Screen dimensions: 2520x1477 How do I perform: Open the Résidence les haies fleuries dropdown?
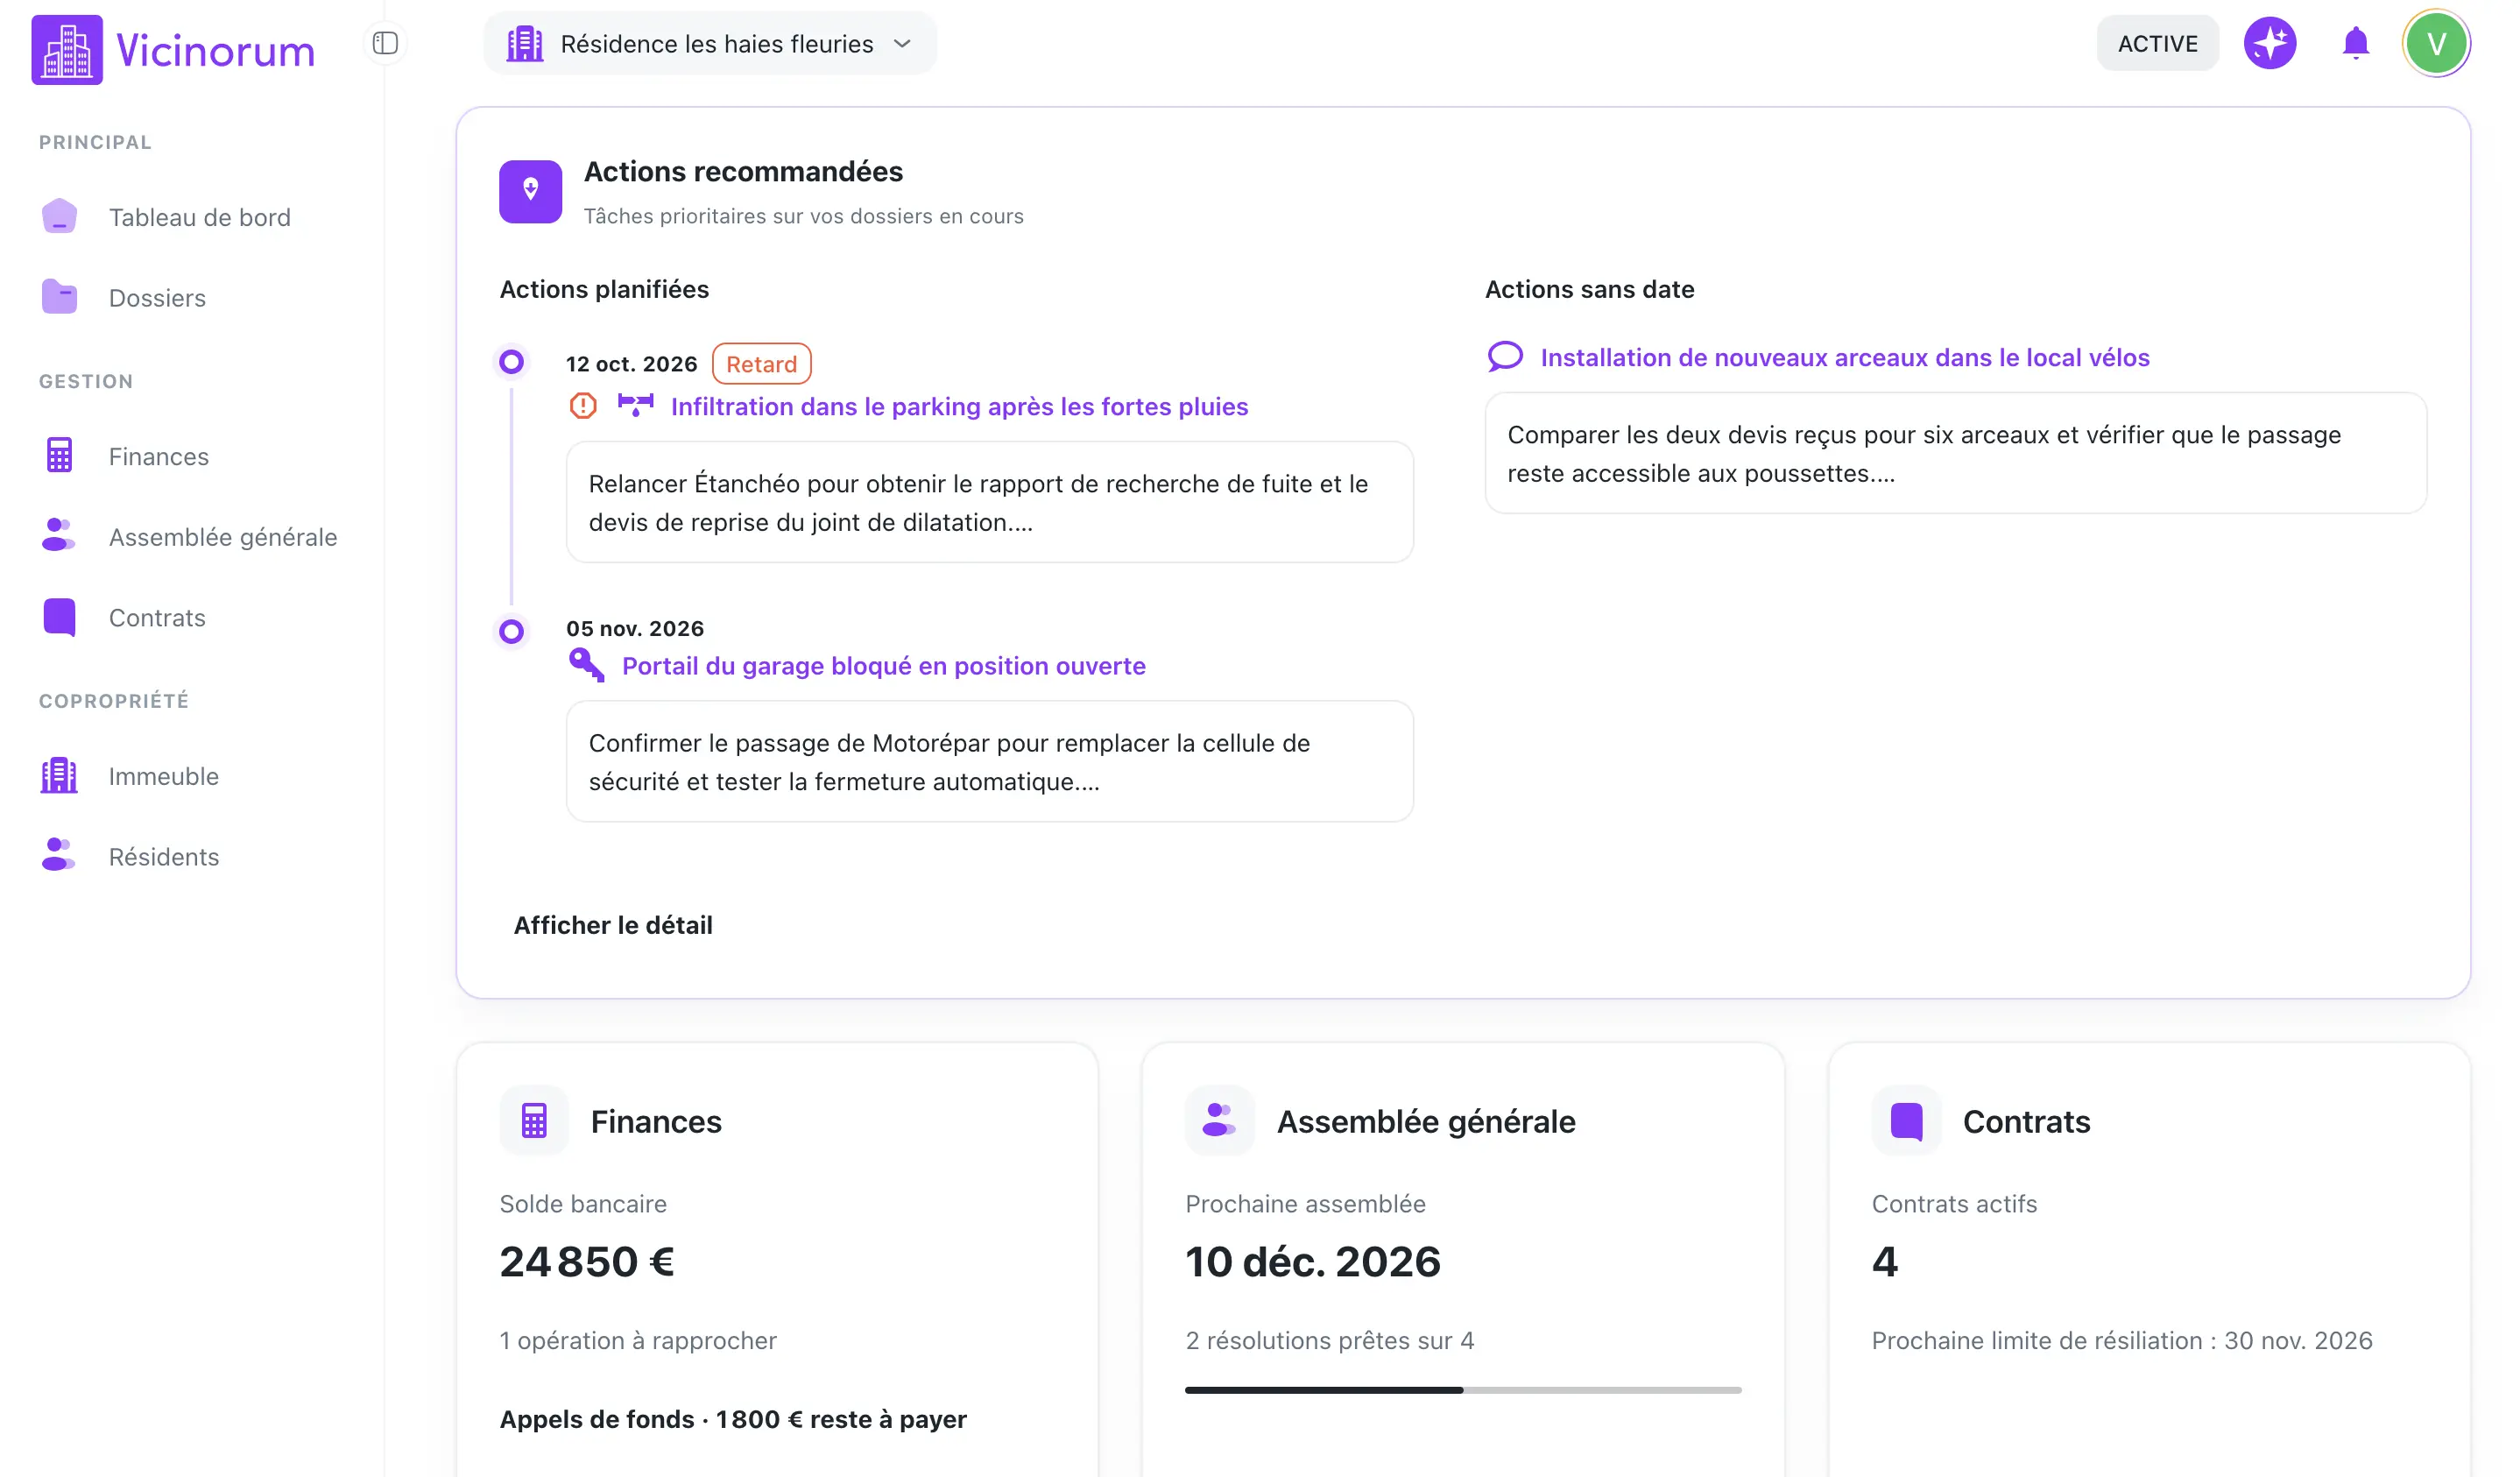(710, 44)
